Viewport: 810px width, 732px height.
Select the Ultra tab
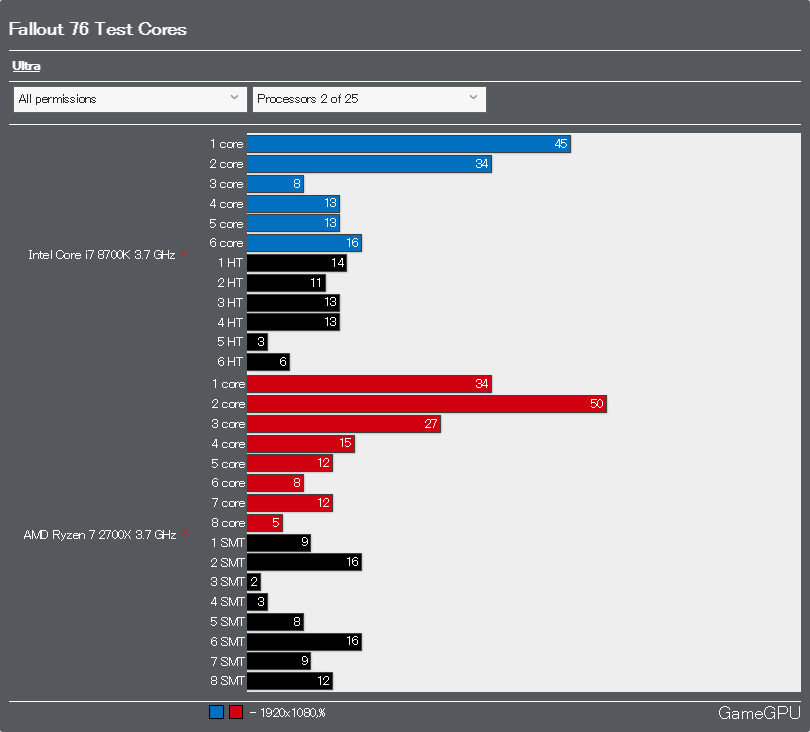[x=26, y=66]
